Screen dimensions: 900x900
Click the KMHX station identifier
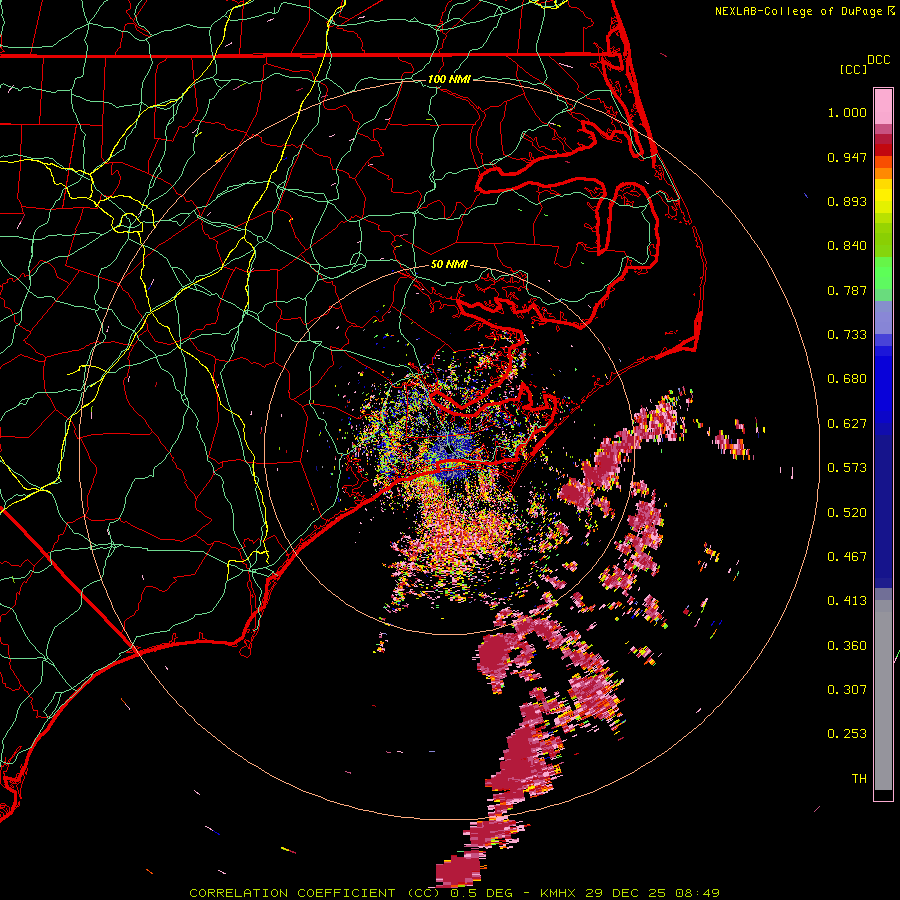[x=560, y=893]
